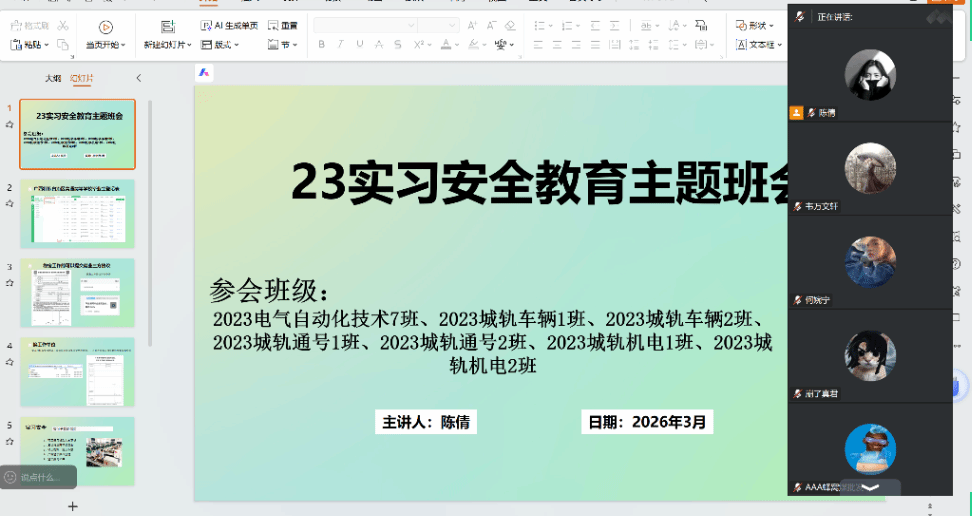The image size is (972, 516).
Task: Select the slide 3 thumbnail
Action: tap(77, 292)
